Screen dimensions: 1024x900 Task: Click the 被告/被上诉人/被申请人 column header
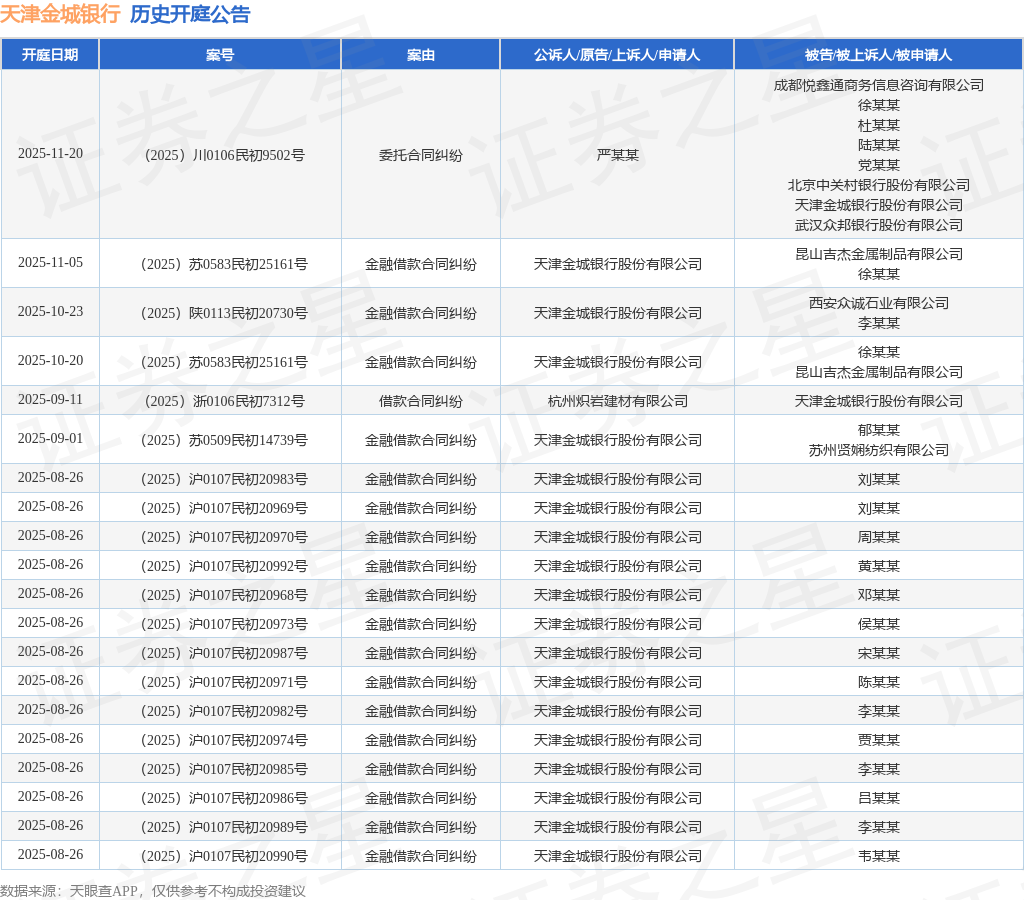point(878,55)
